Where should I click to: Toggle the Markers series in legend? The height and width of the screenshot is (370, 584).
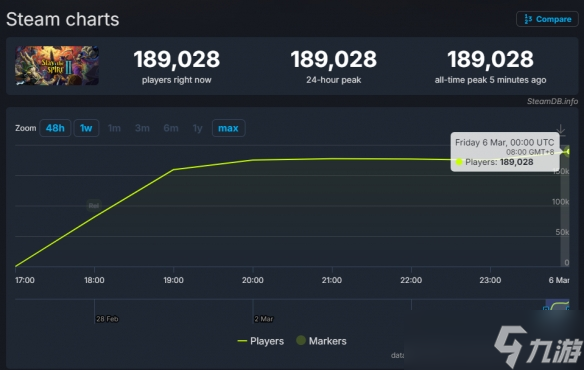[321, 341]
